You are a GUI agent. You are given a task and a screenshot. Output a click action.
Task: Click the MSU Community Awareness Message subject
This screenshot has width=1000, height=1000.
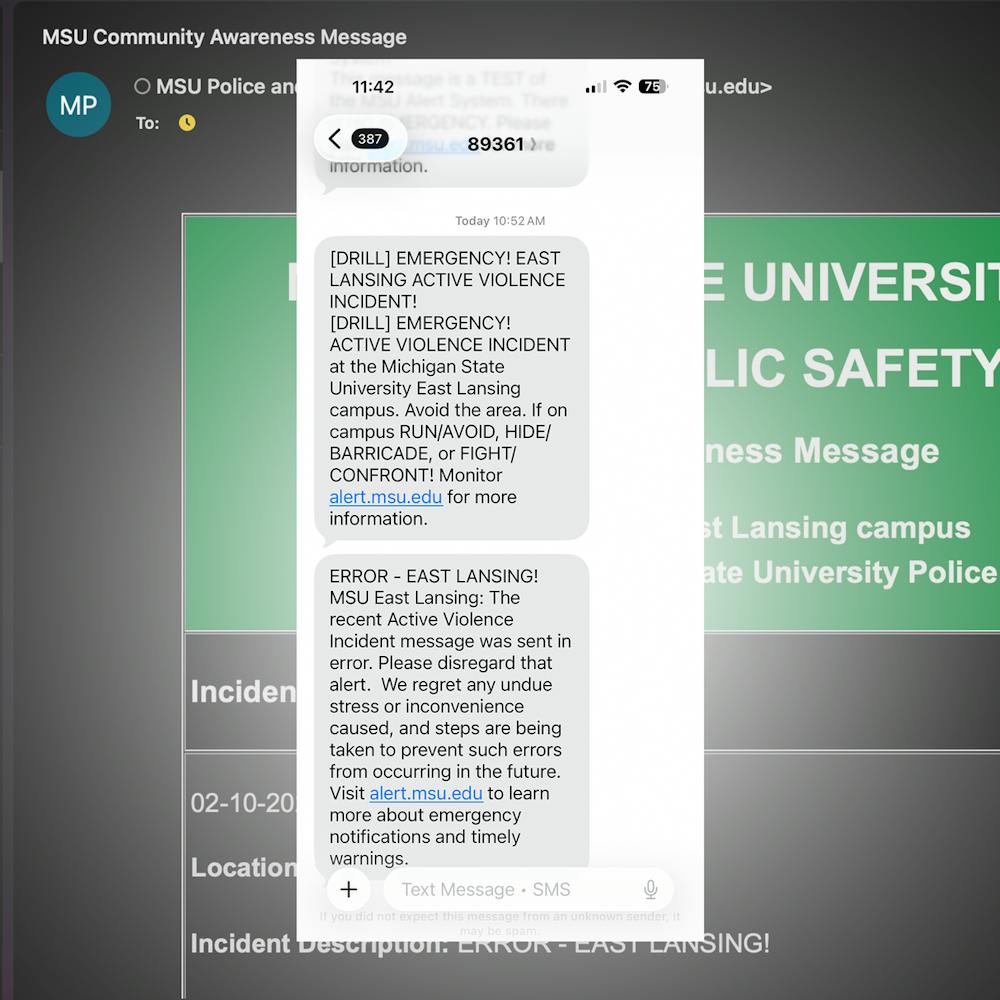(x=224, y=37)
